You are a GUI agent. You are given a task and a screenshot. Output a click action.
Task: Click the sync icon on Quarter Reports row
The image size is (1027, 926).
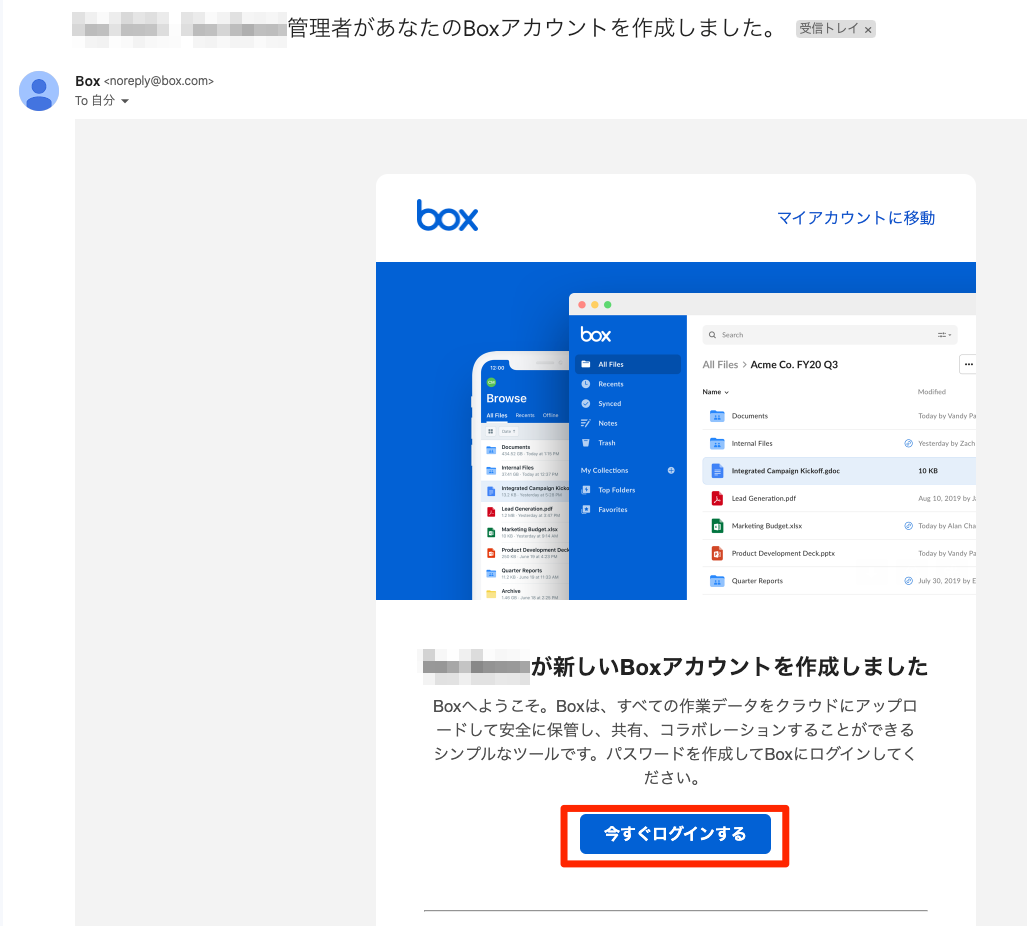[908, 581]
